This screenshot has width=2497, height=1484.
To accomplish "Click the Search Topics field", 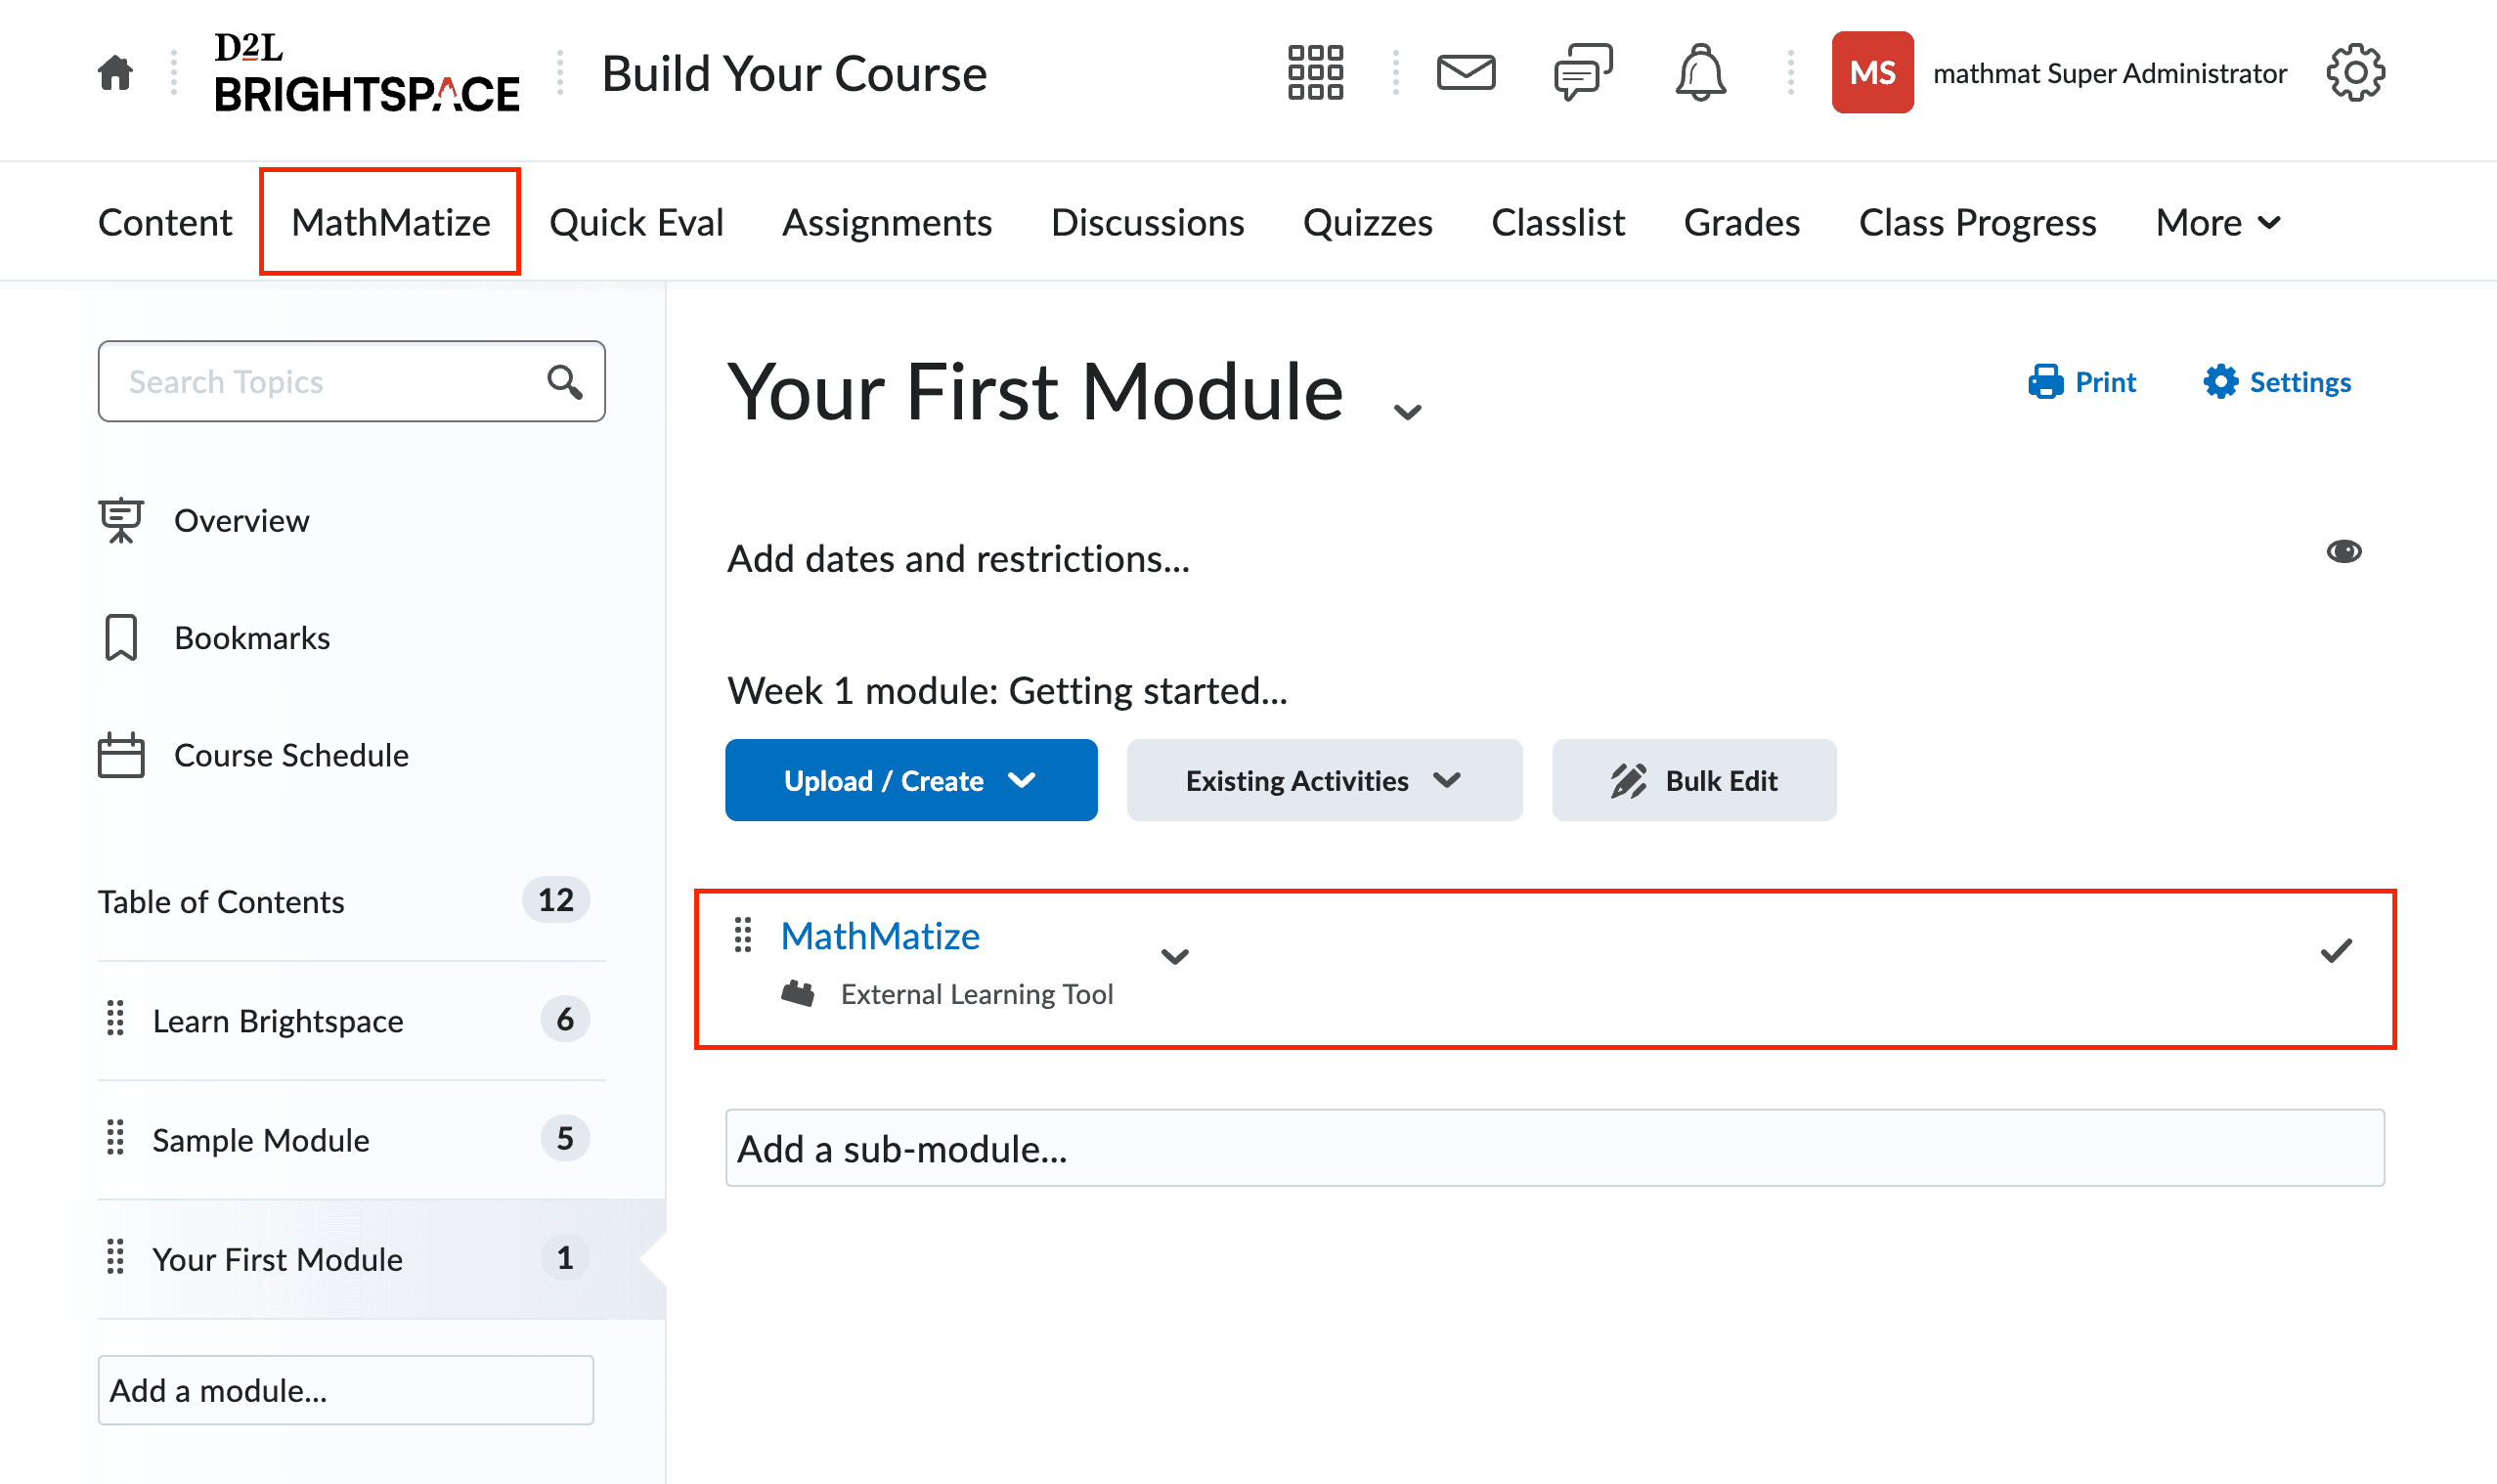I will (351, 382).
